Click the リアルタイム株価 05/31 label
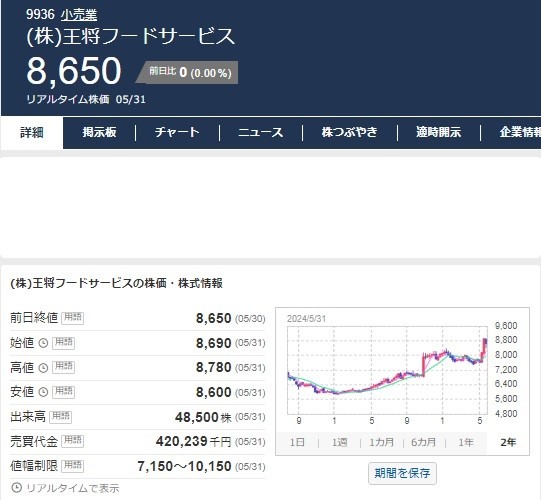This screenshot has height=500, width=541. pyautogui.click(x=86, y=100)
